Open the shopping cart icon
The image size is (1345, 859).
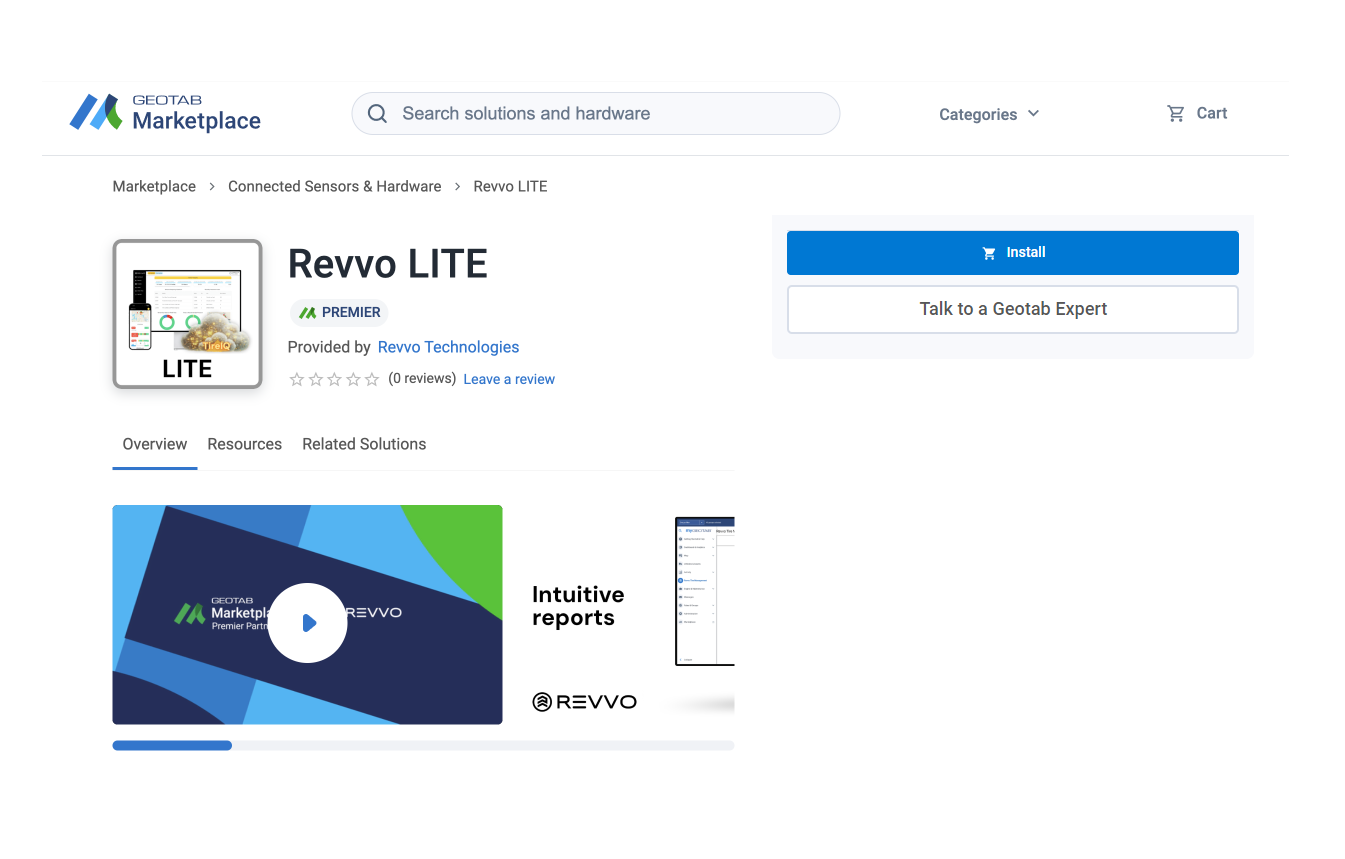point(1176,114)
